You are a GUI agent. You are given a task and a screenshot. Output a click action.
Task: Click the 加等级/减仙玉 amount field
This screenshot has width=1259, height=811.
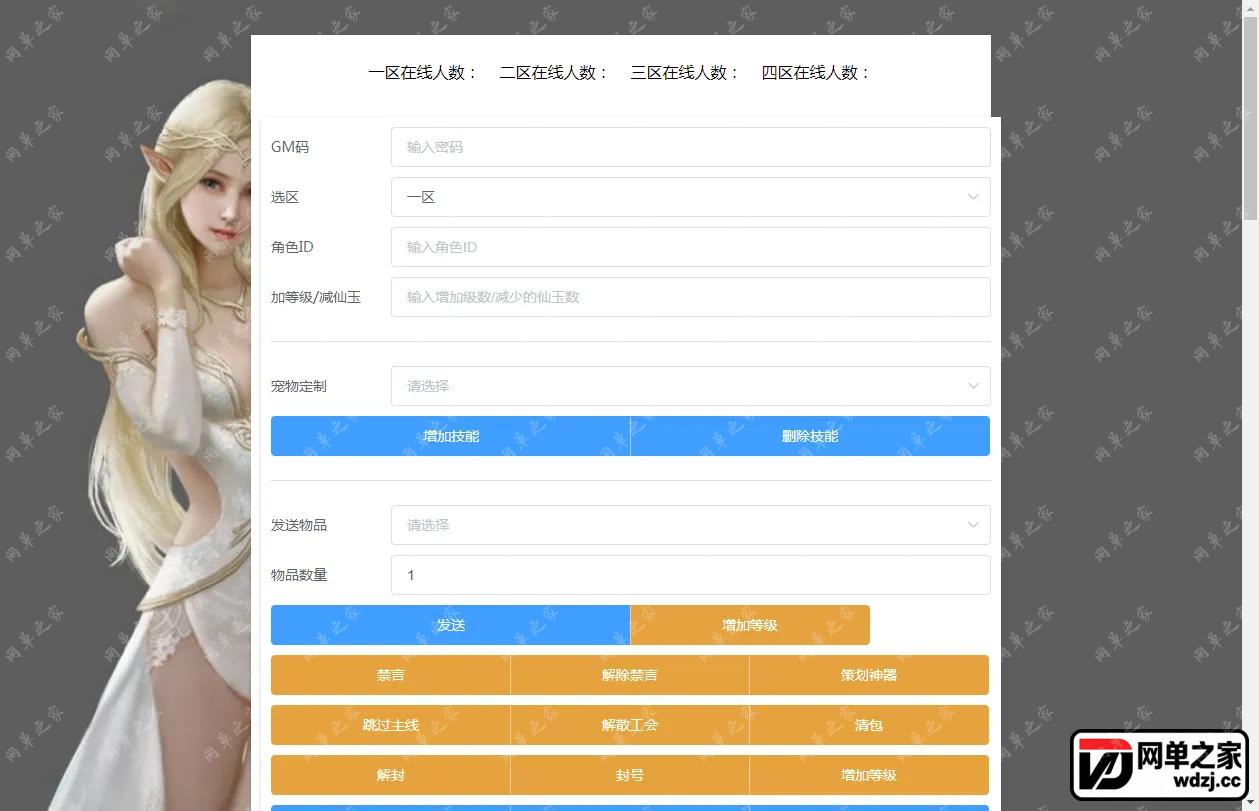pos(690,297)
